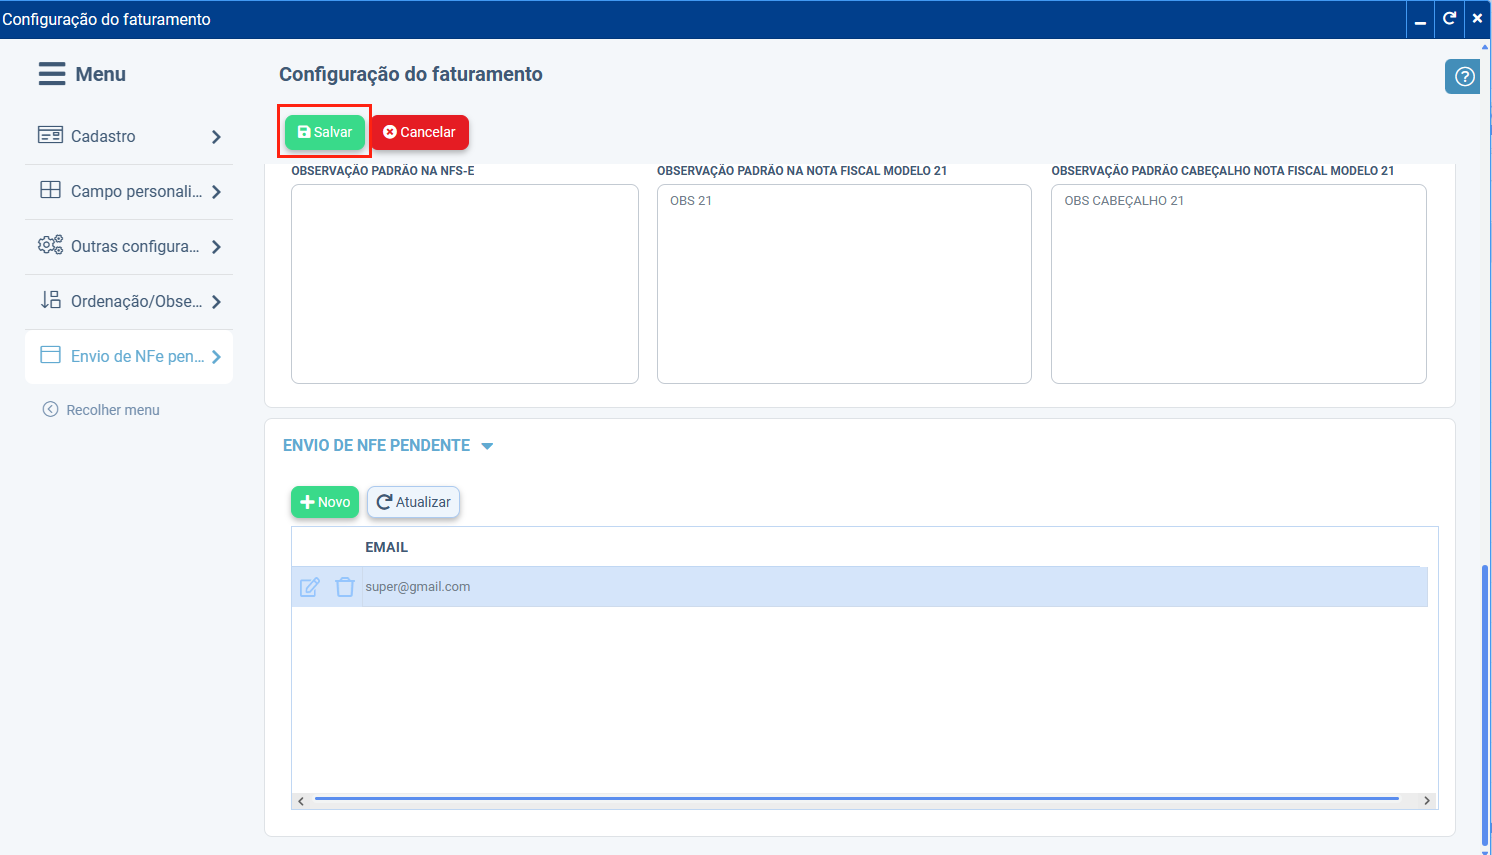Viewport: 1492px width, 855px height.
Task: Collapse the ENVIO DE NFE PENDENTE section arrow
Action: pyautogui.click(x=487, y=446)
